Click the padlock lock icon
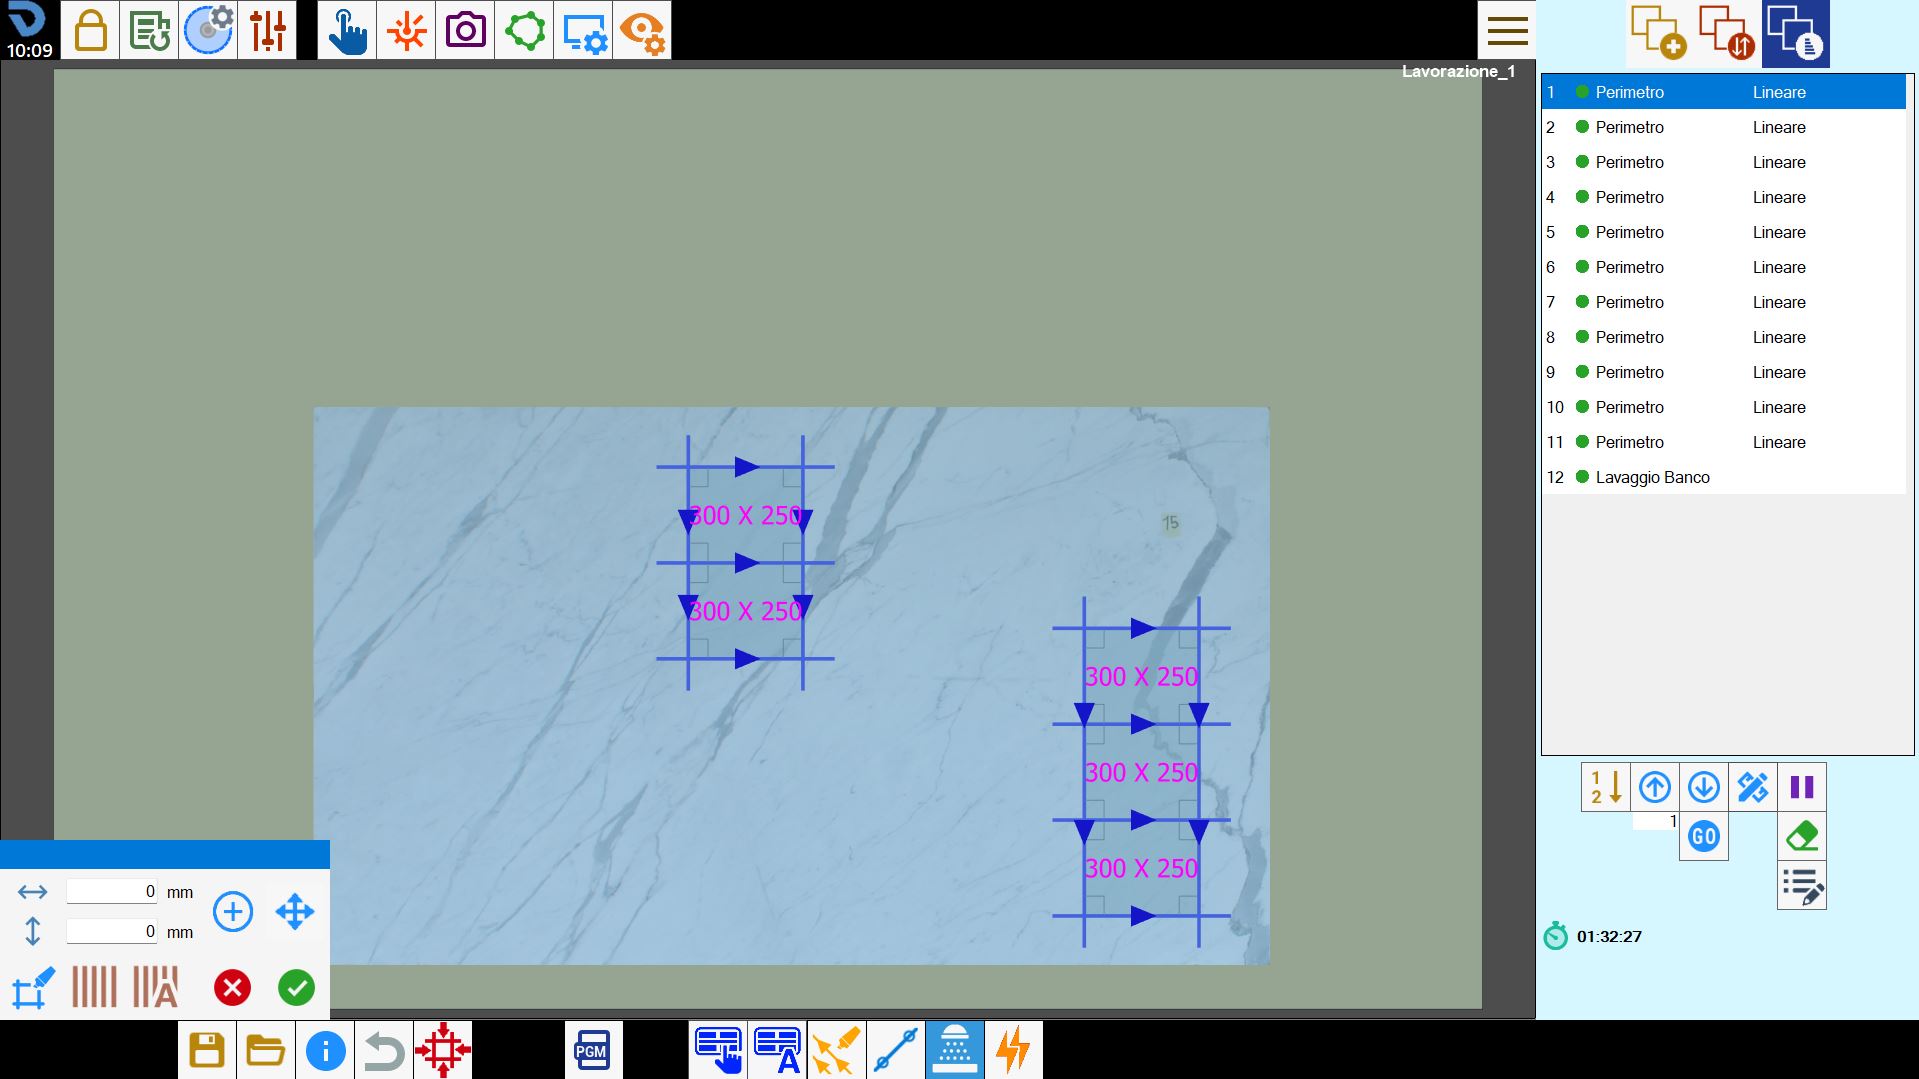This screenshot has width=1919, height=1079. (x=90, y=30)
